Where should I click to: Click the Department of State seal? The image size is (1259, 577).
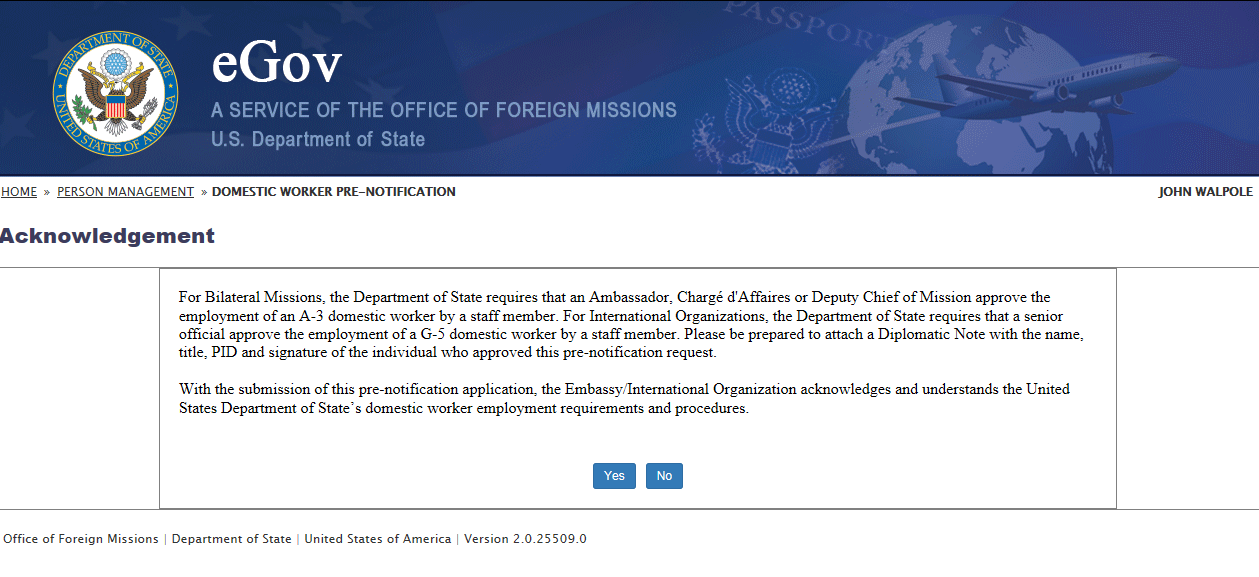116,94
